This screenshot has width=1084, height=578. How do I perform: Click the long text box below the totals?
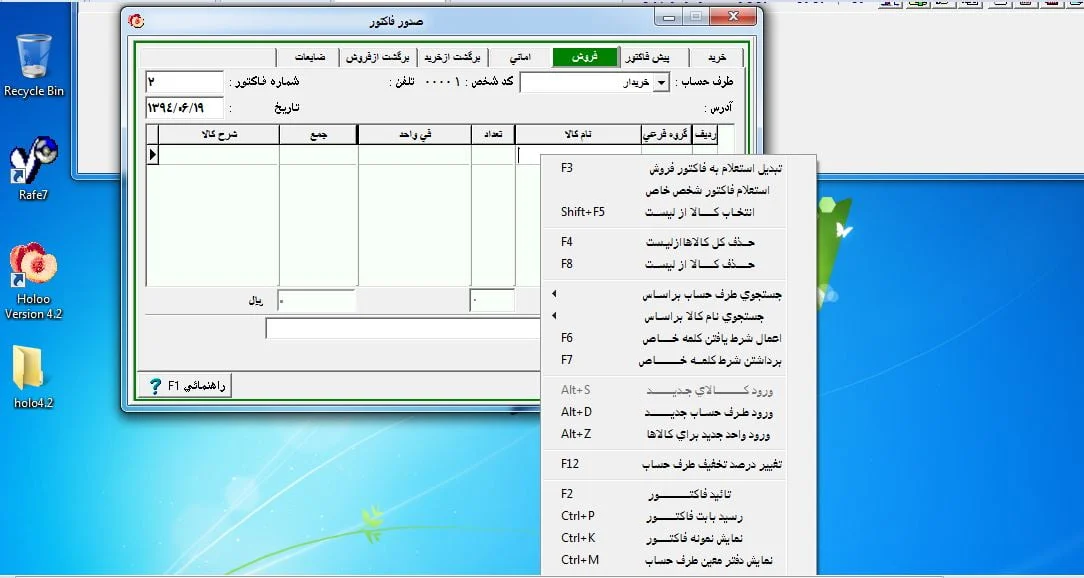coord(402,328)
